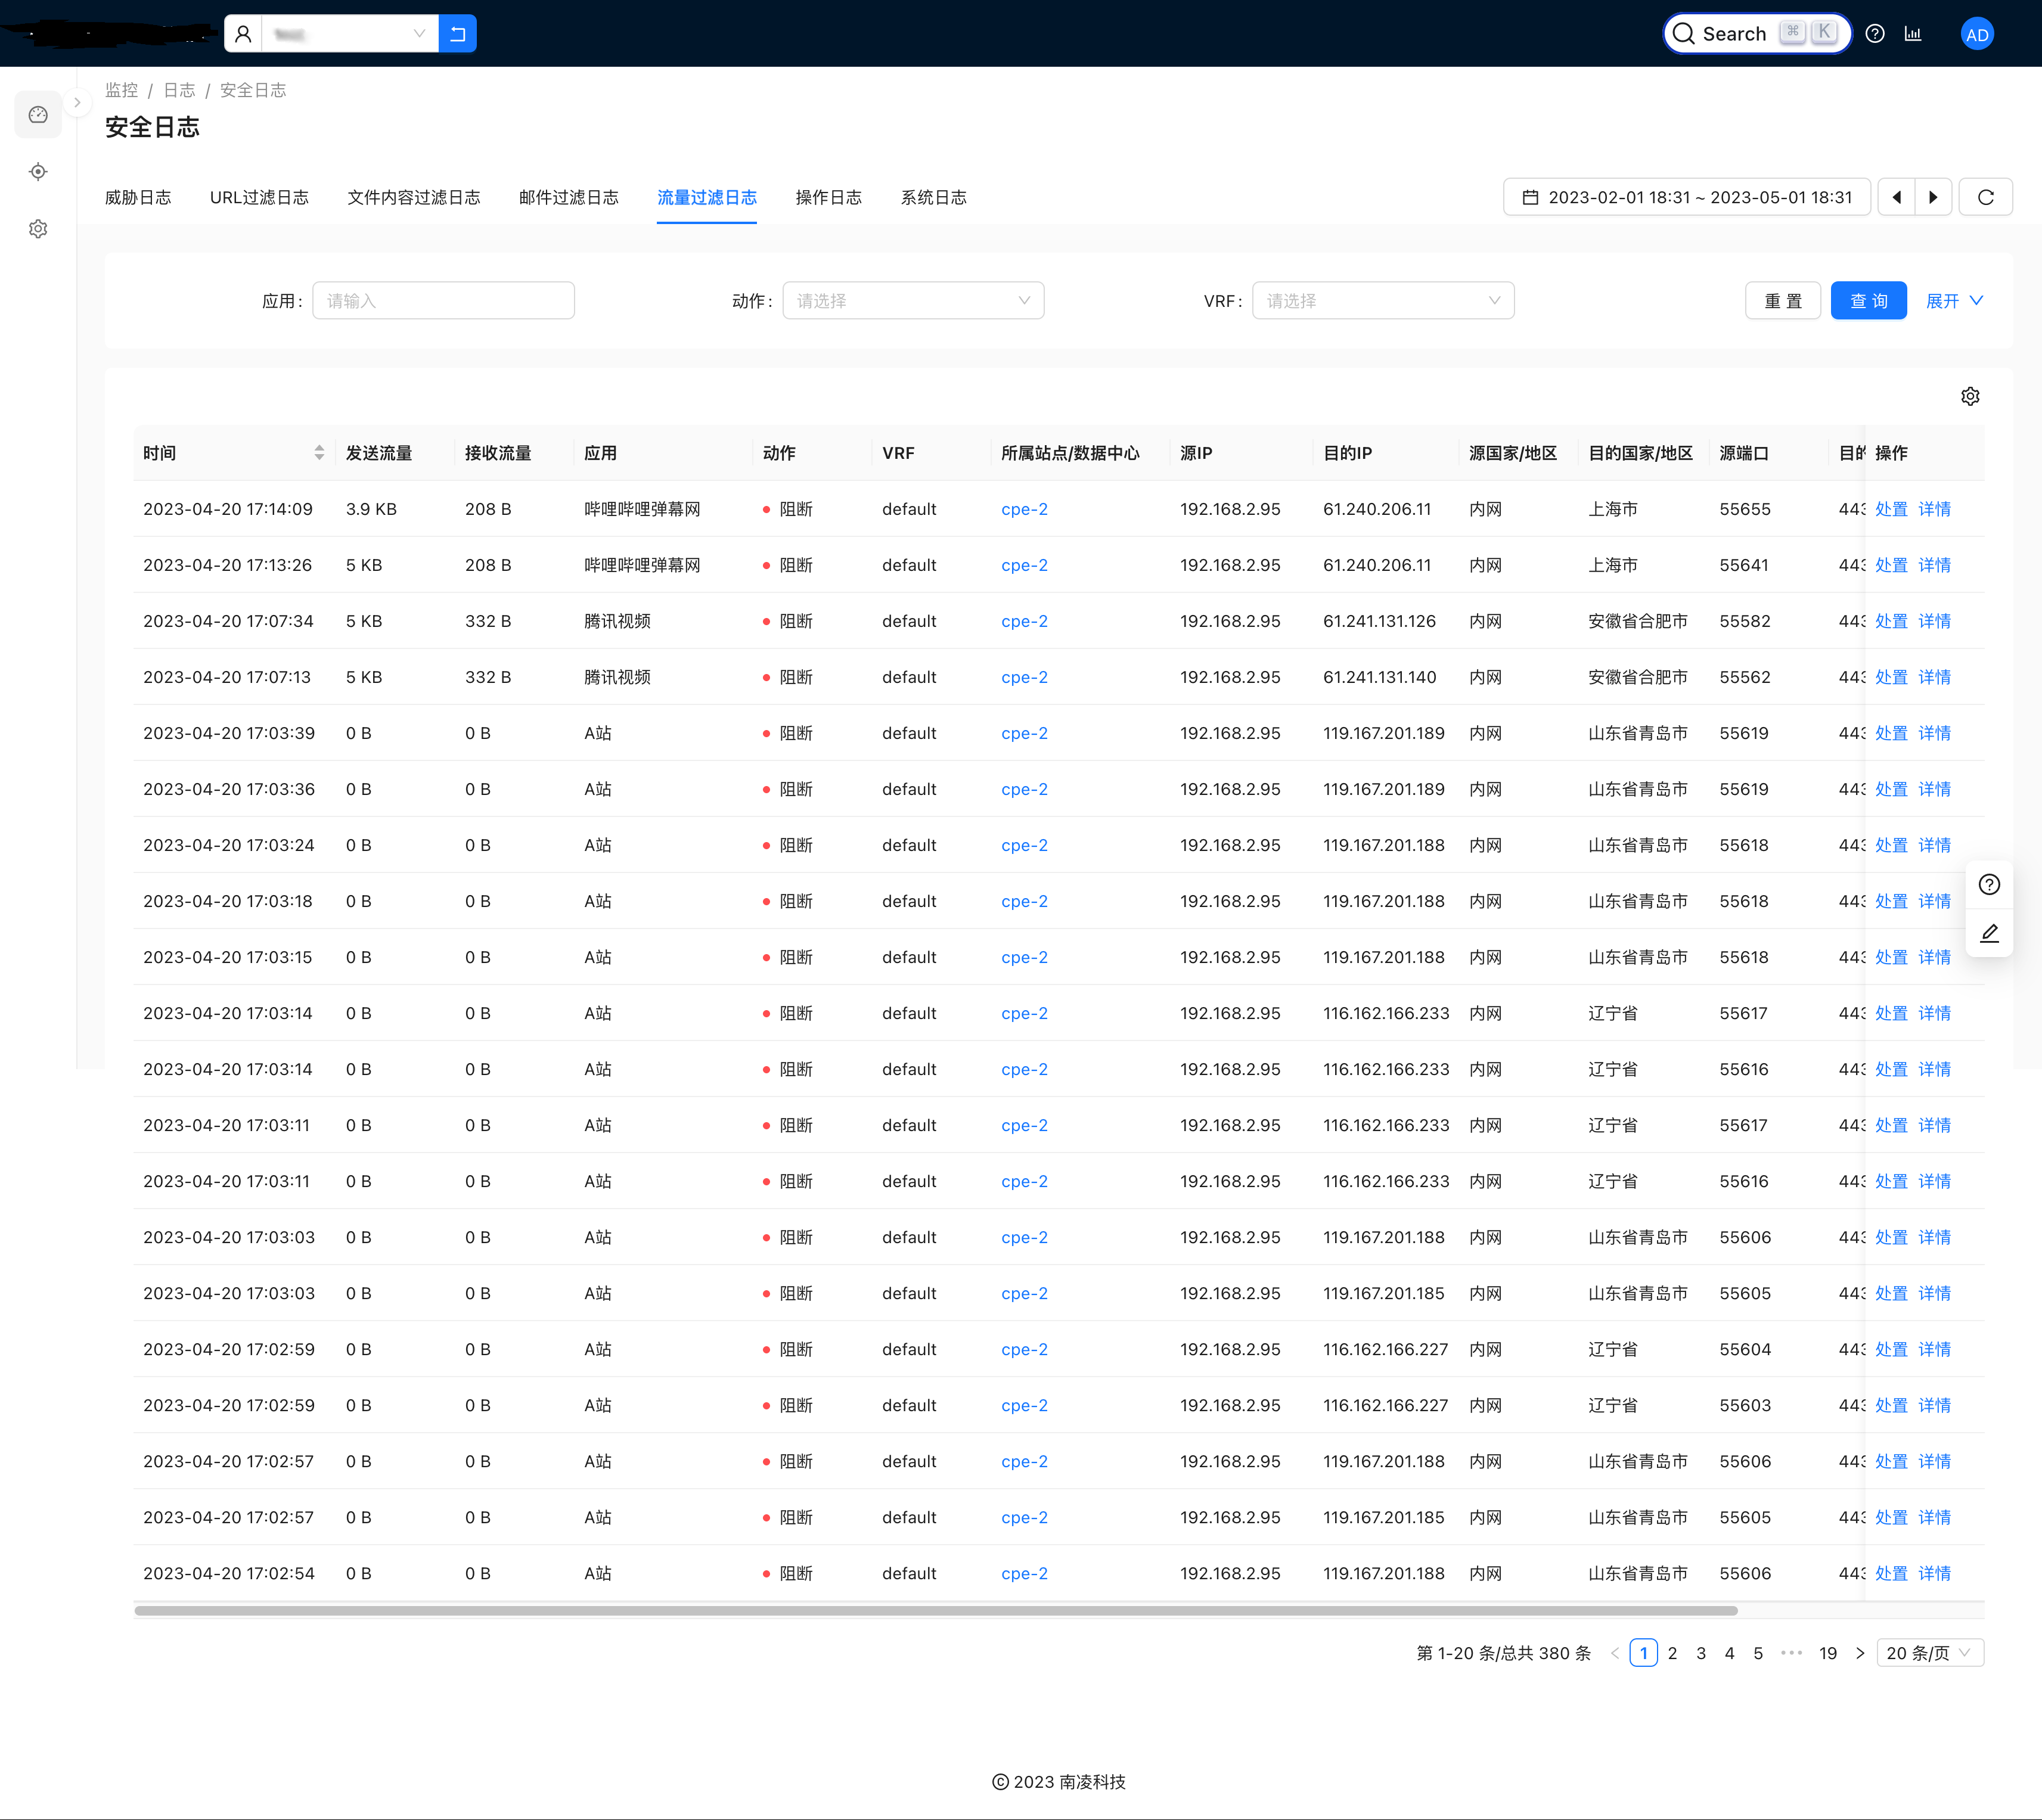This screenshot has height=1820, width=2042.
Task: Sort by the 时间 column
Action: [x=234, y=453]
